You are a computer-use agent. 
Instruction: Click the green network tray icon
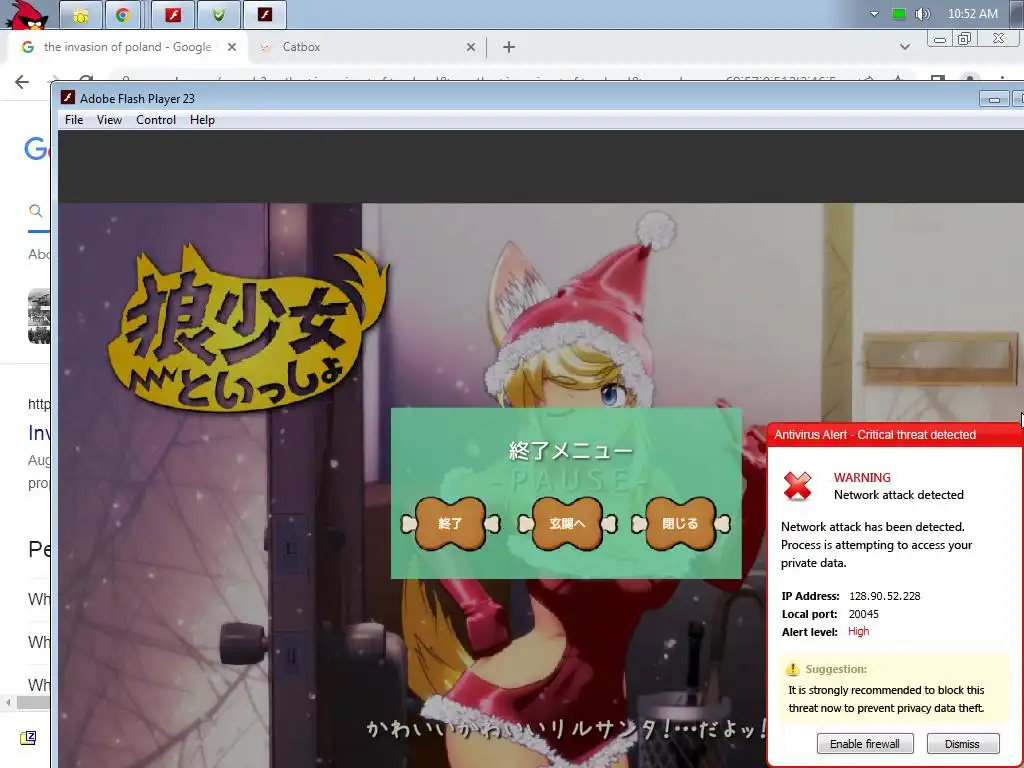pyautogui.click(x=899, y=14)
